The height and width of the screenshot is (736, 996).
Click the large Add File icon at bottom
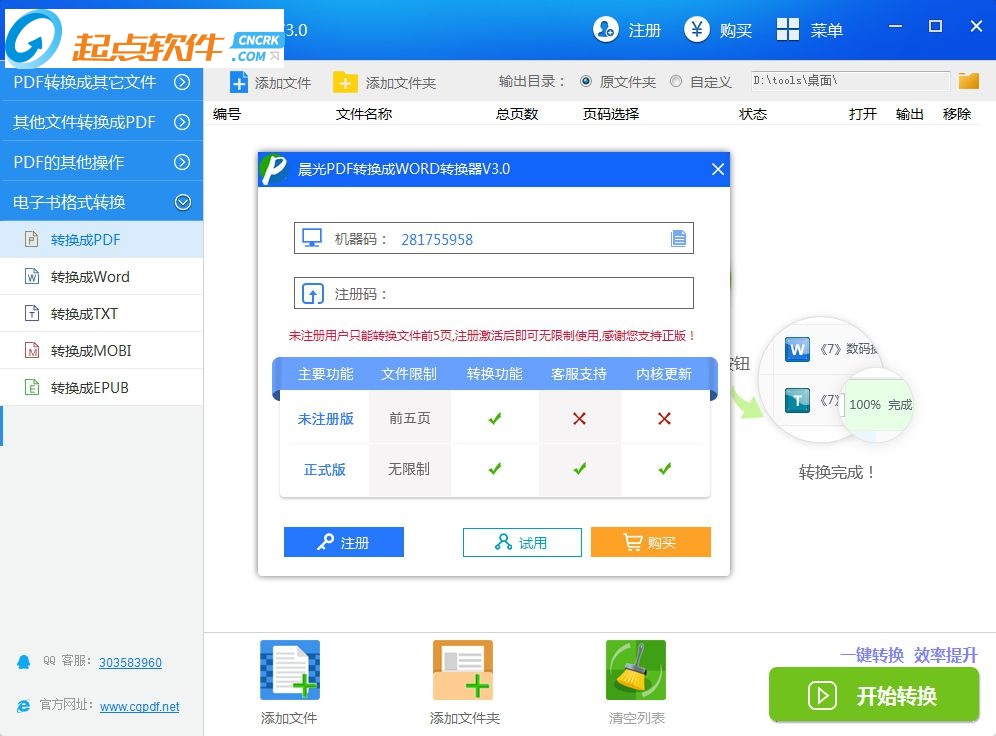[290, 670]
